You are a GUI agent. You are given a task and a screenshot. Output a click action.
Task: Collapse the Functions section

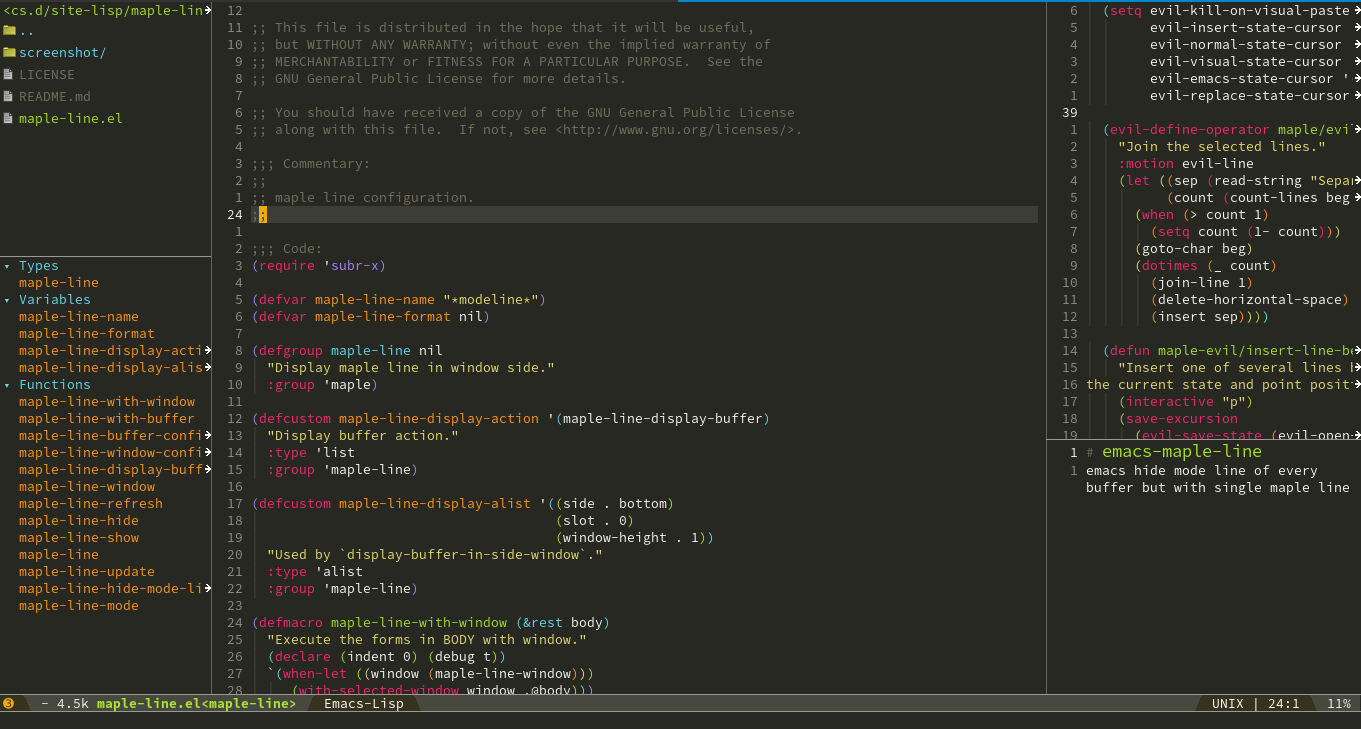tap(7, 385)
